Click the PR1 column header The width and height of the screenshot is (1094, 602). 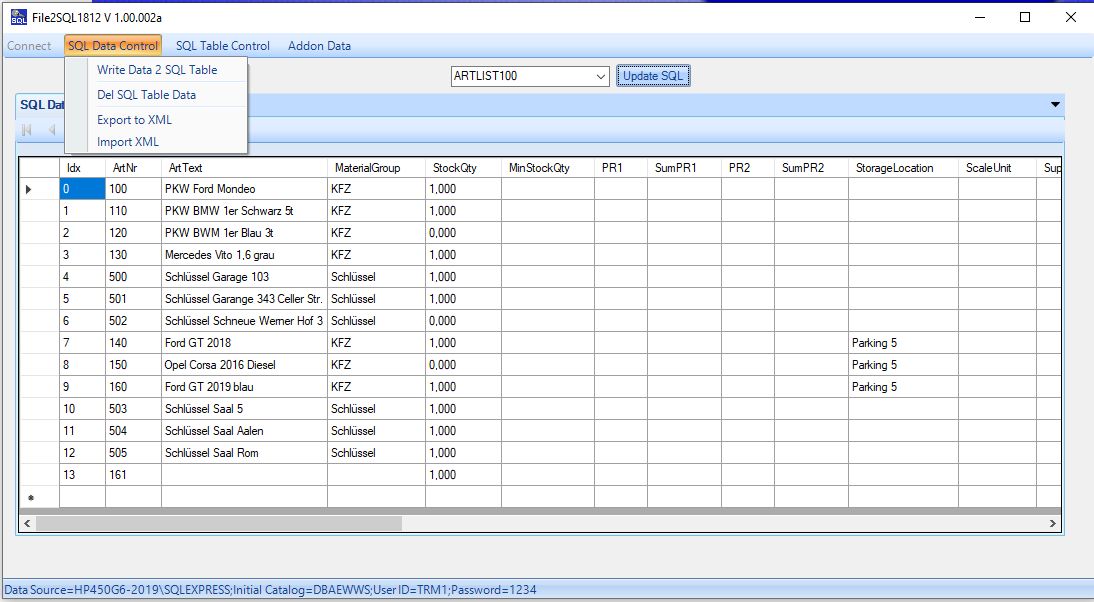pyautogui.click(x=621, y=167)
